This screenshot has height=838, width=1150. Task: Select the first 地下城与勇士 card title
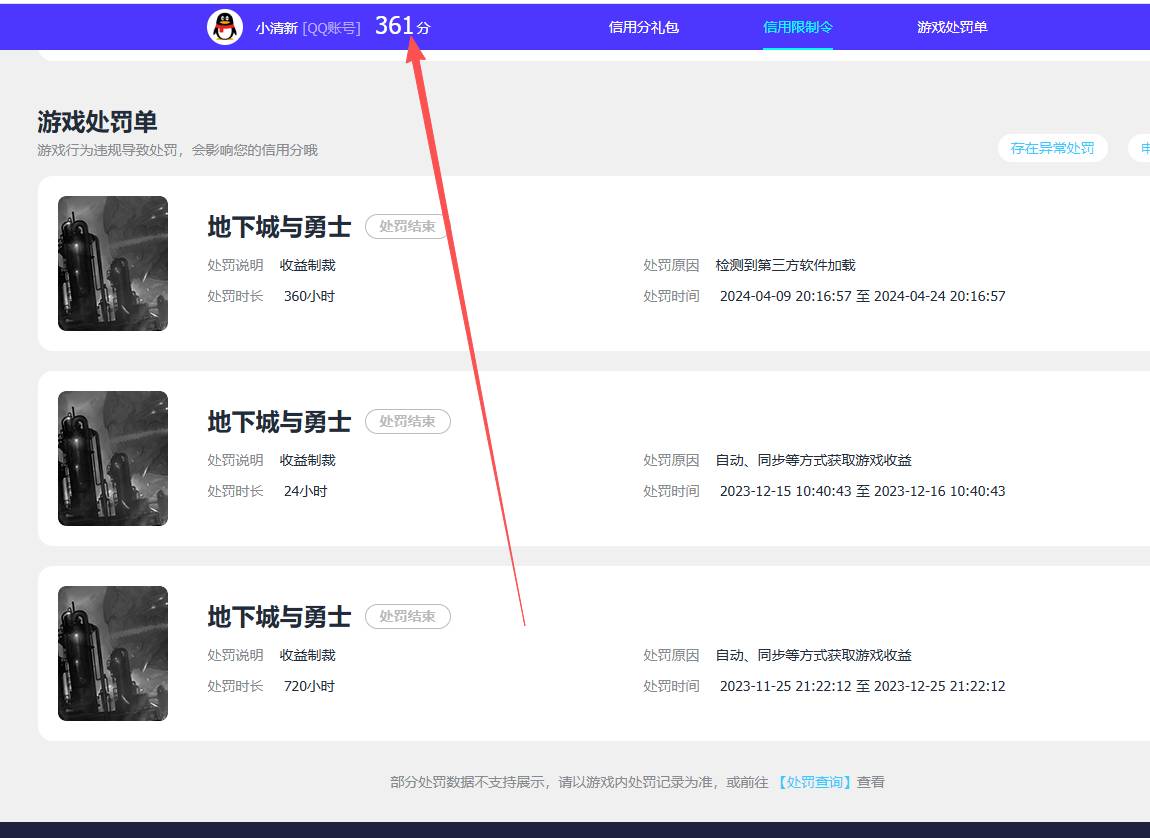pos(277,226)
